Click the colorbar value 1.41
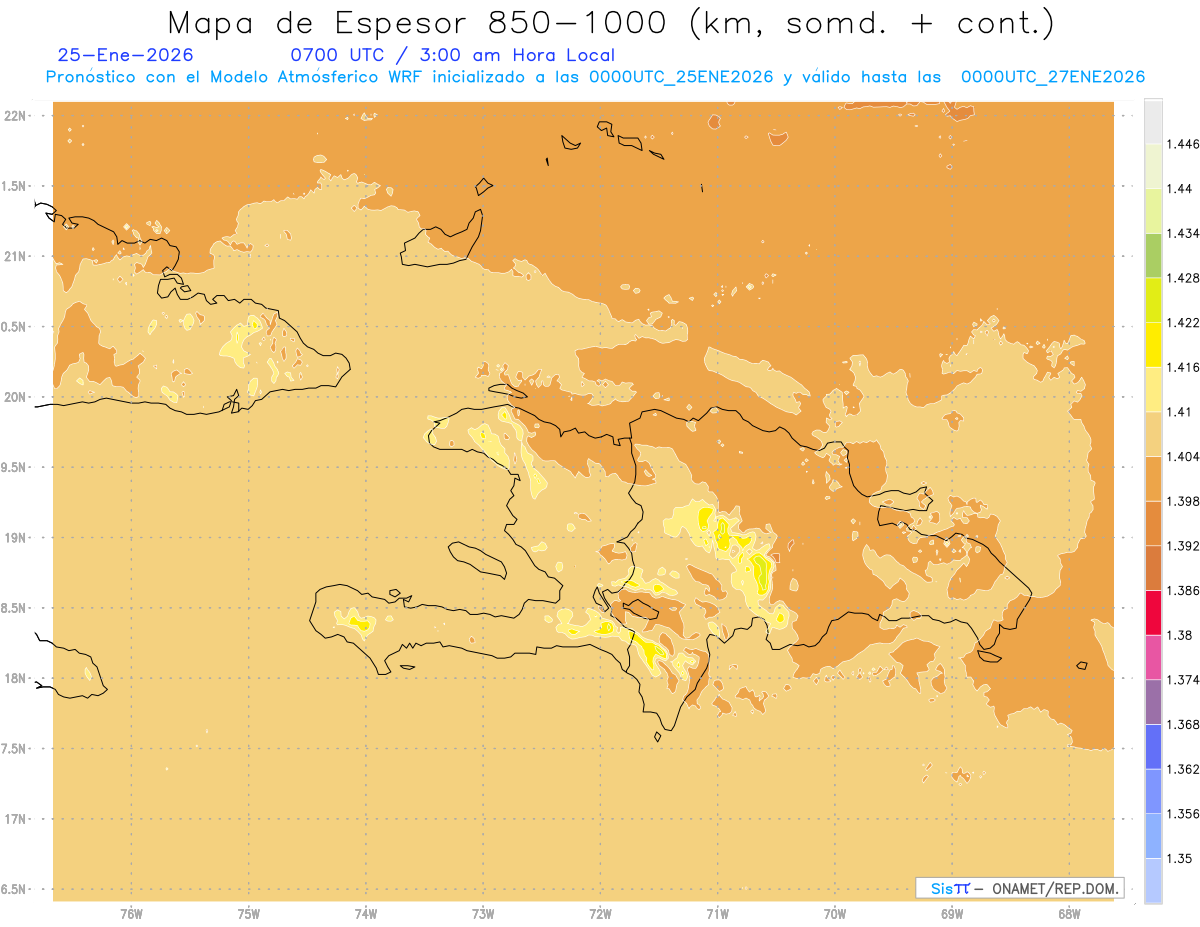 [x=1181, y=412]
